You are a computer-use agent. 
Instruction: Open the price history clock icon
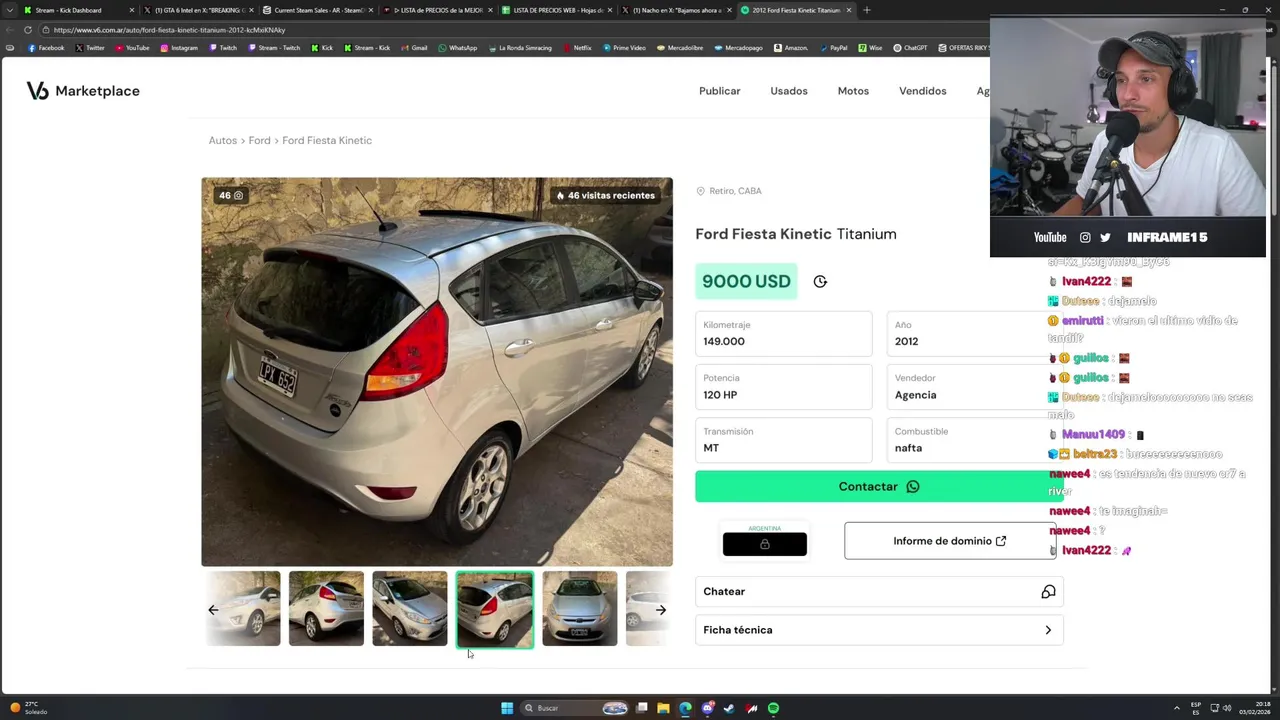[820, 282]
